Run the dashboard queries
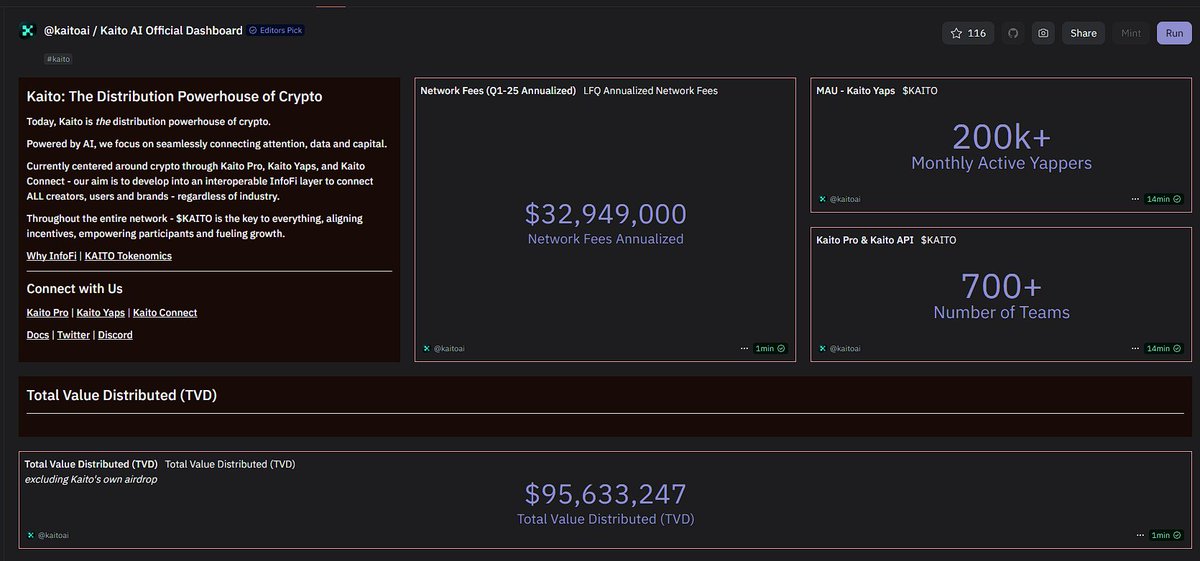Image resolution: width=1200 pixels, height=561 pixels. 1174,33
